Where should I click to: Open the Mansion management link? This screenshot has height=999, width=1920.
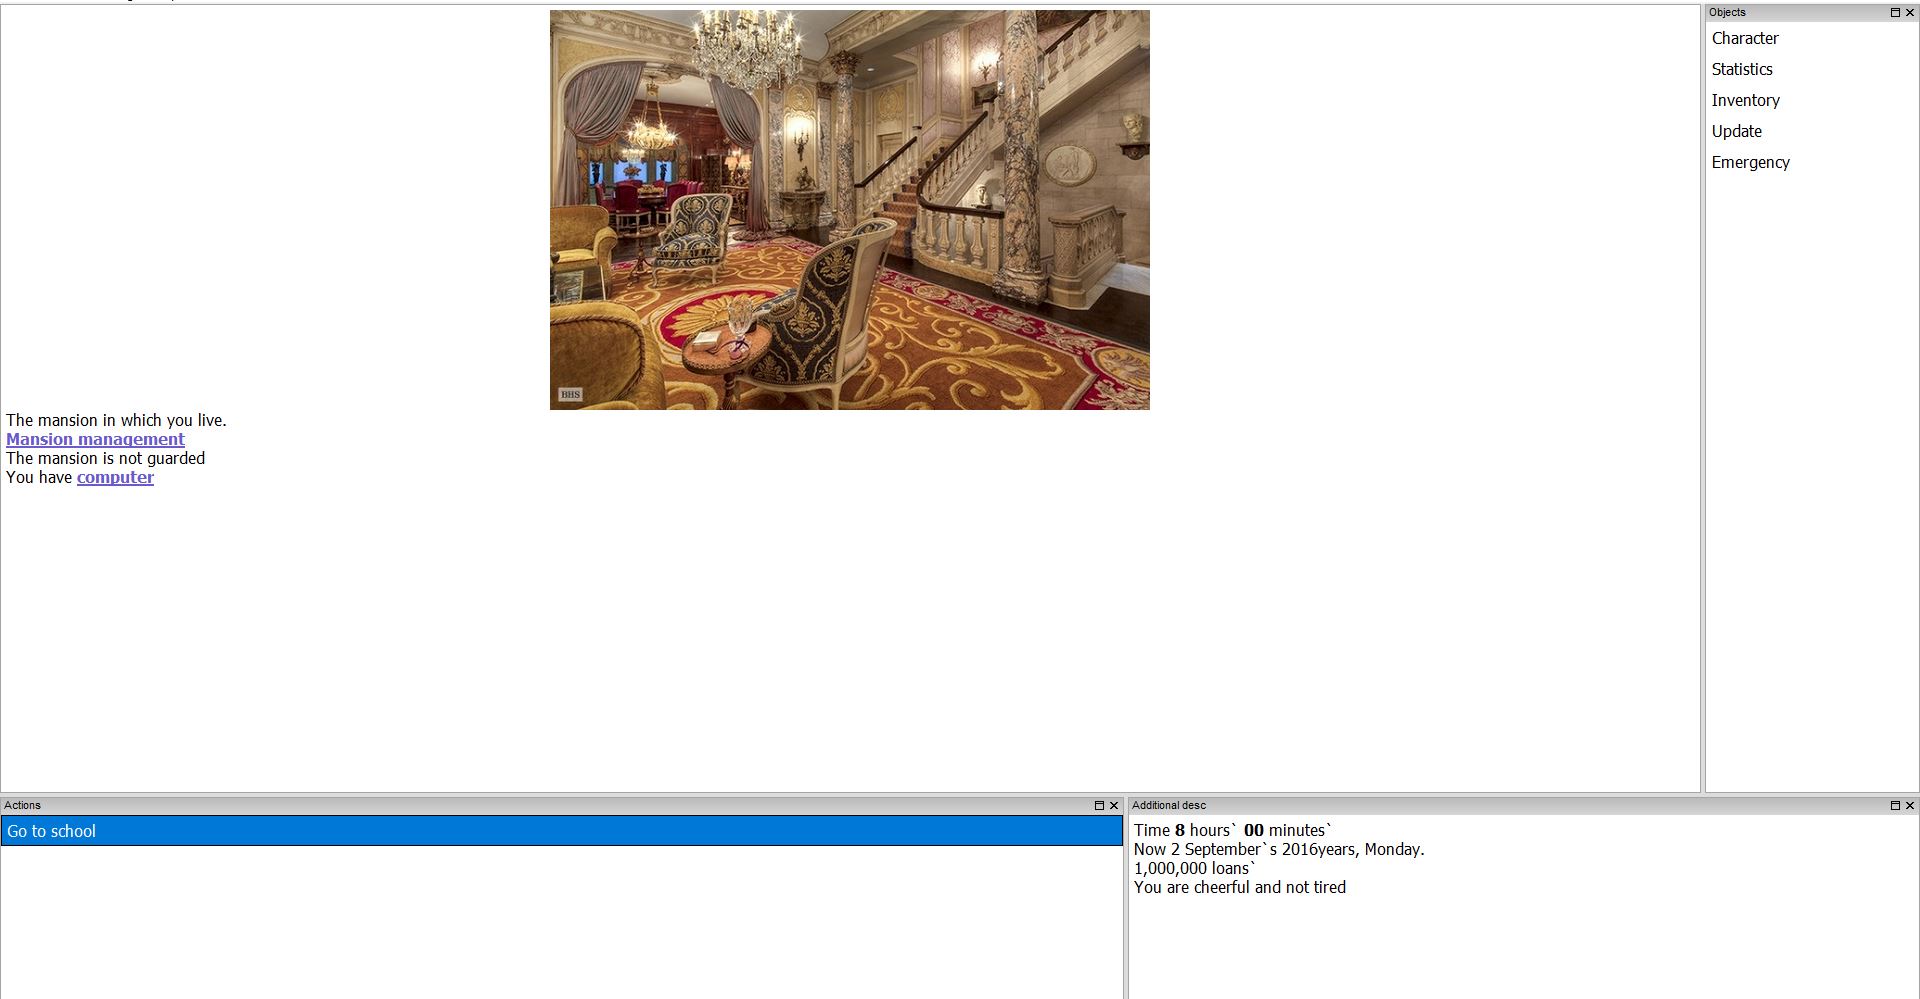pyautogui.click(x=95, y=439)
